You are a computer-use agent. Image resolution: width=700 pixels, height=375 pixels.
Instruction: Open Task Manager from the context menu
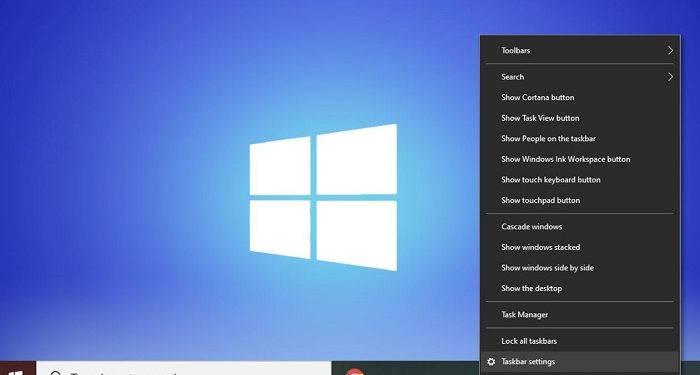click(x=580, y=314)
